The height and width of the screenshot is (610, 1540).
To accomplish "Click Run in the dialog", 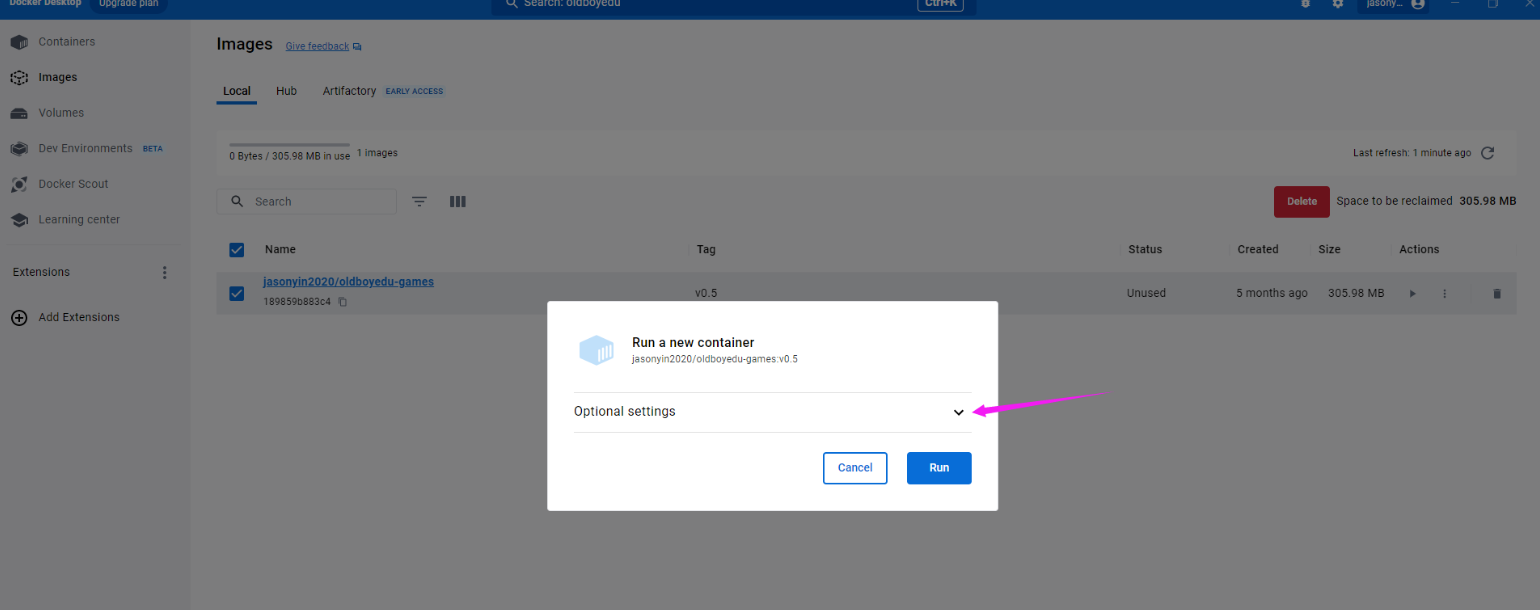I will [939, 468].
